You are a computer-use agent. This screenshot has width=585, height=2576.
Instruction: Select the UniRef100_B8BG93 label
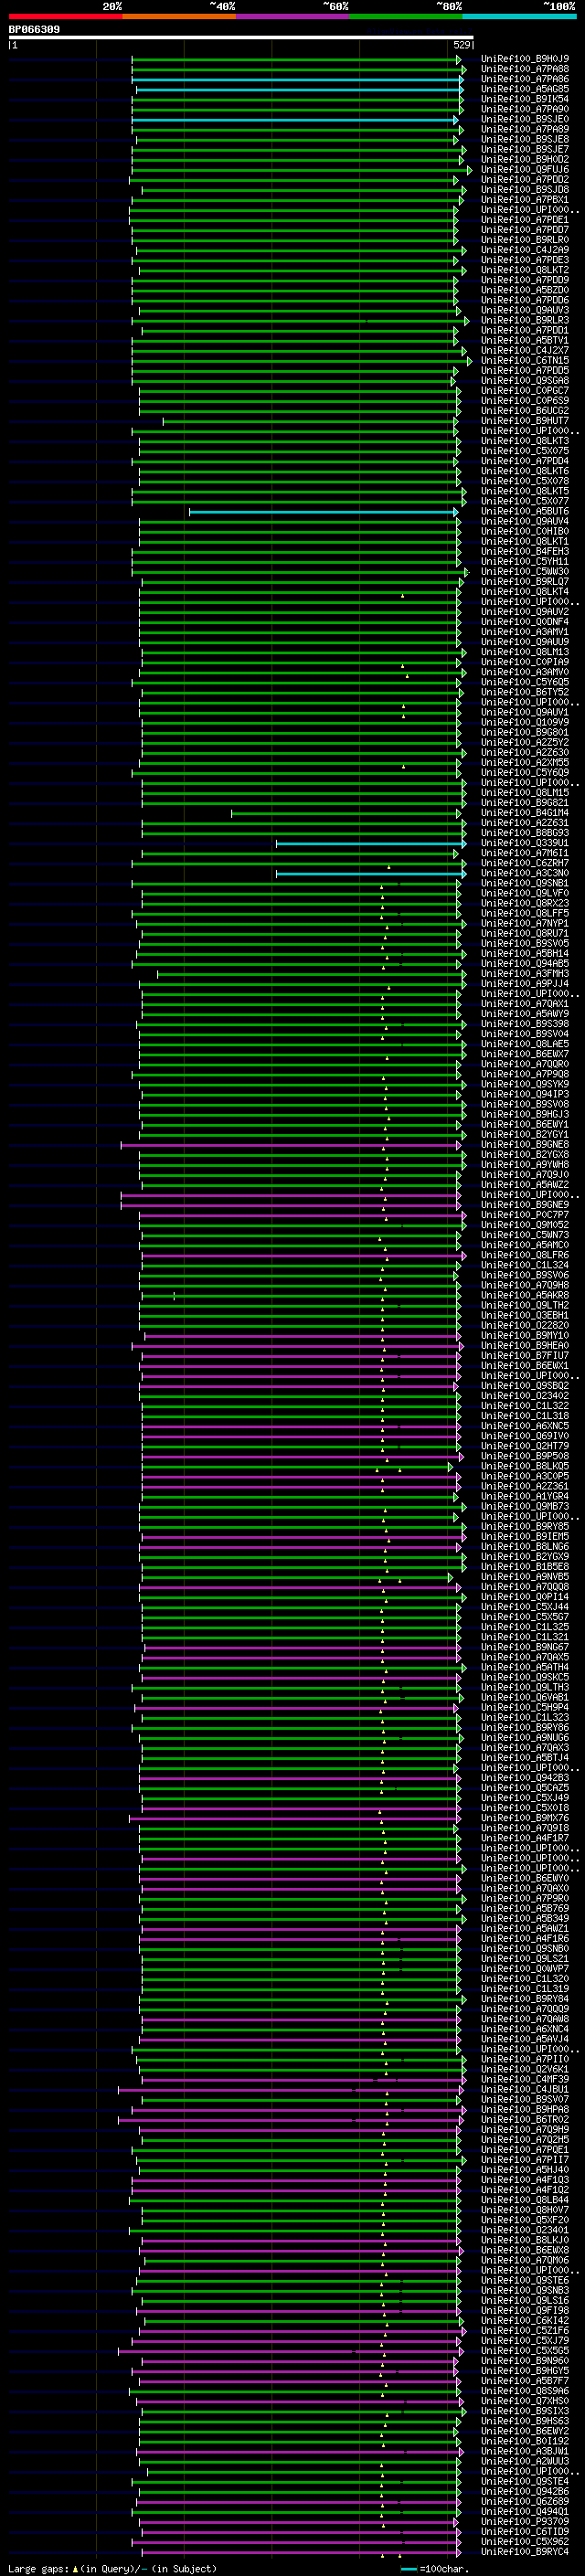click(525, 833)
